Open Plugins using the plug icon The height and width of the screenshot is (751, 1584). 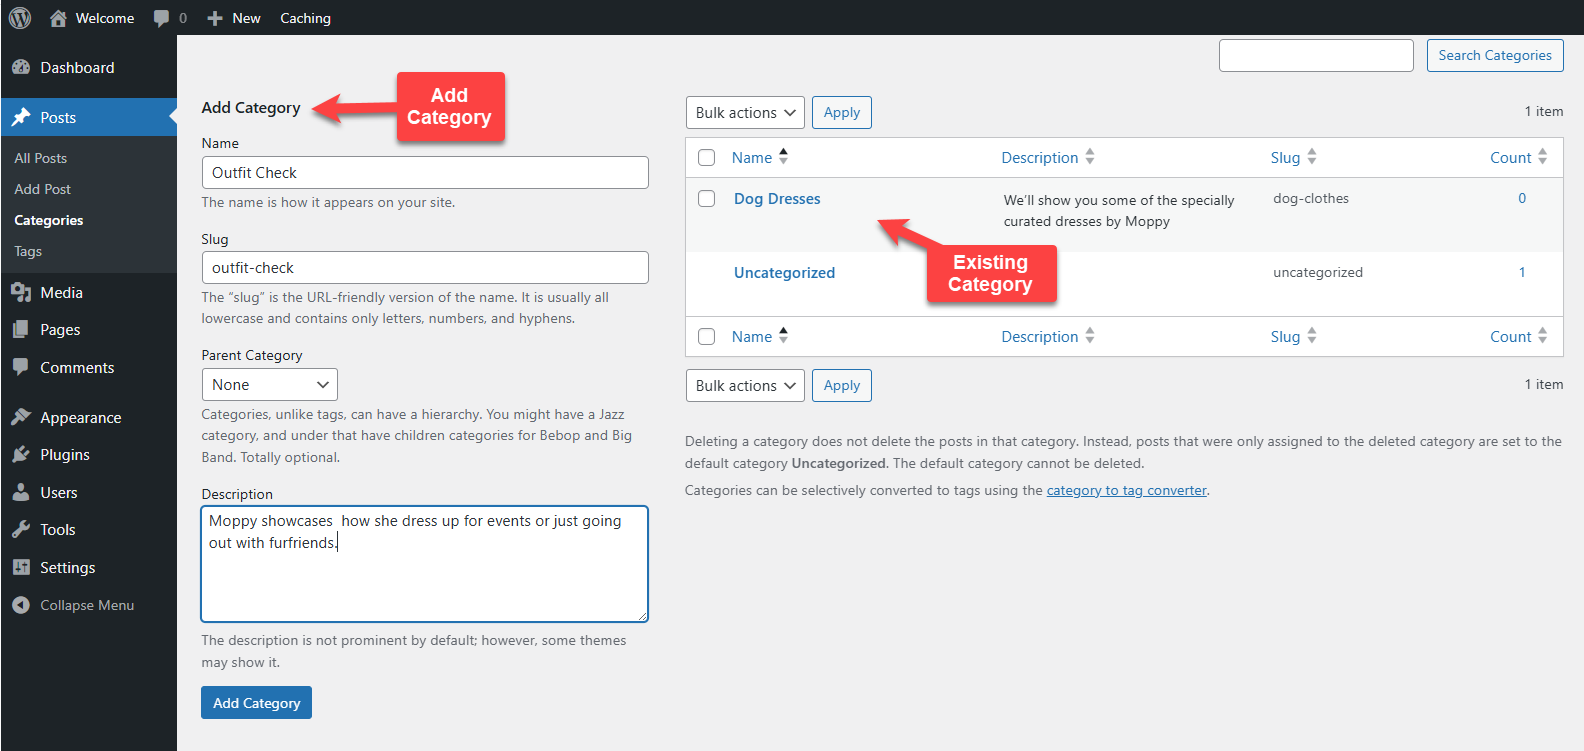click(x=21, y=454)
